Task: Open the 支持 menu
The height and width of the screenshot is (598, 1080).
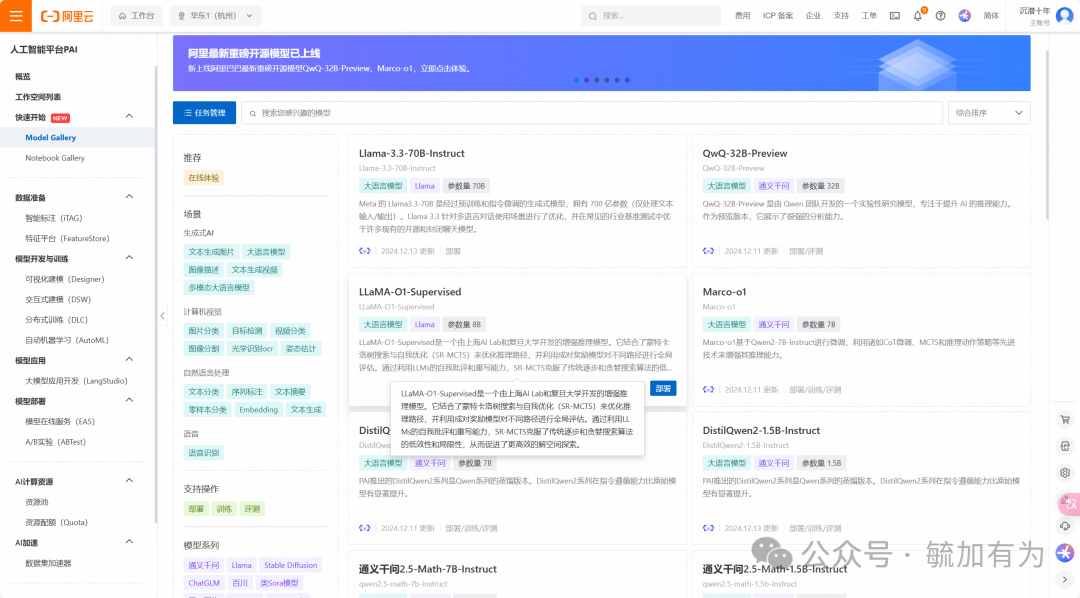Action: 842,16
